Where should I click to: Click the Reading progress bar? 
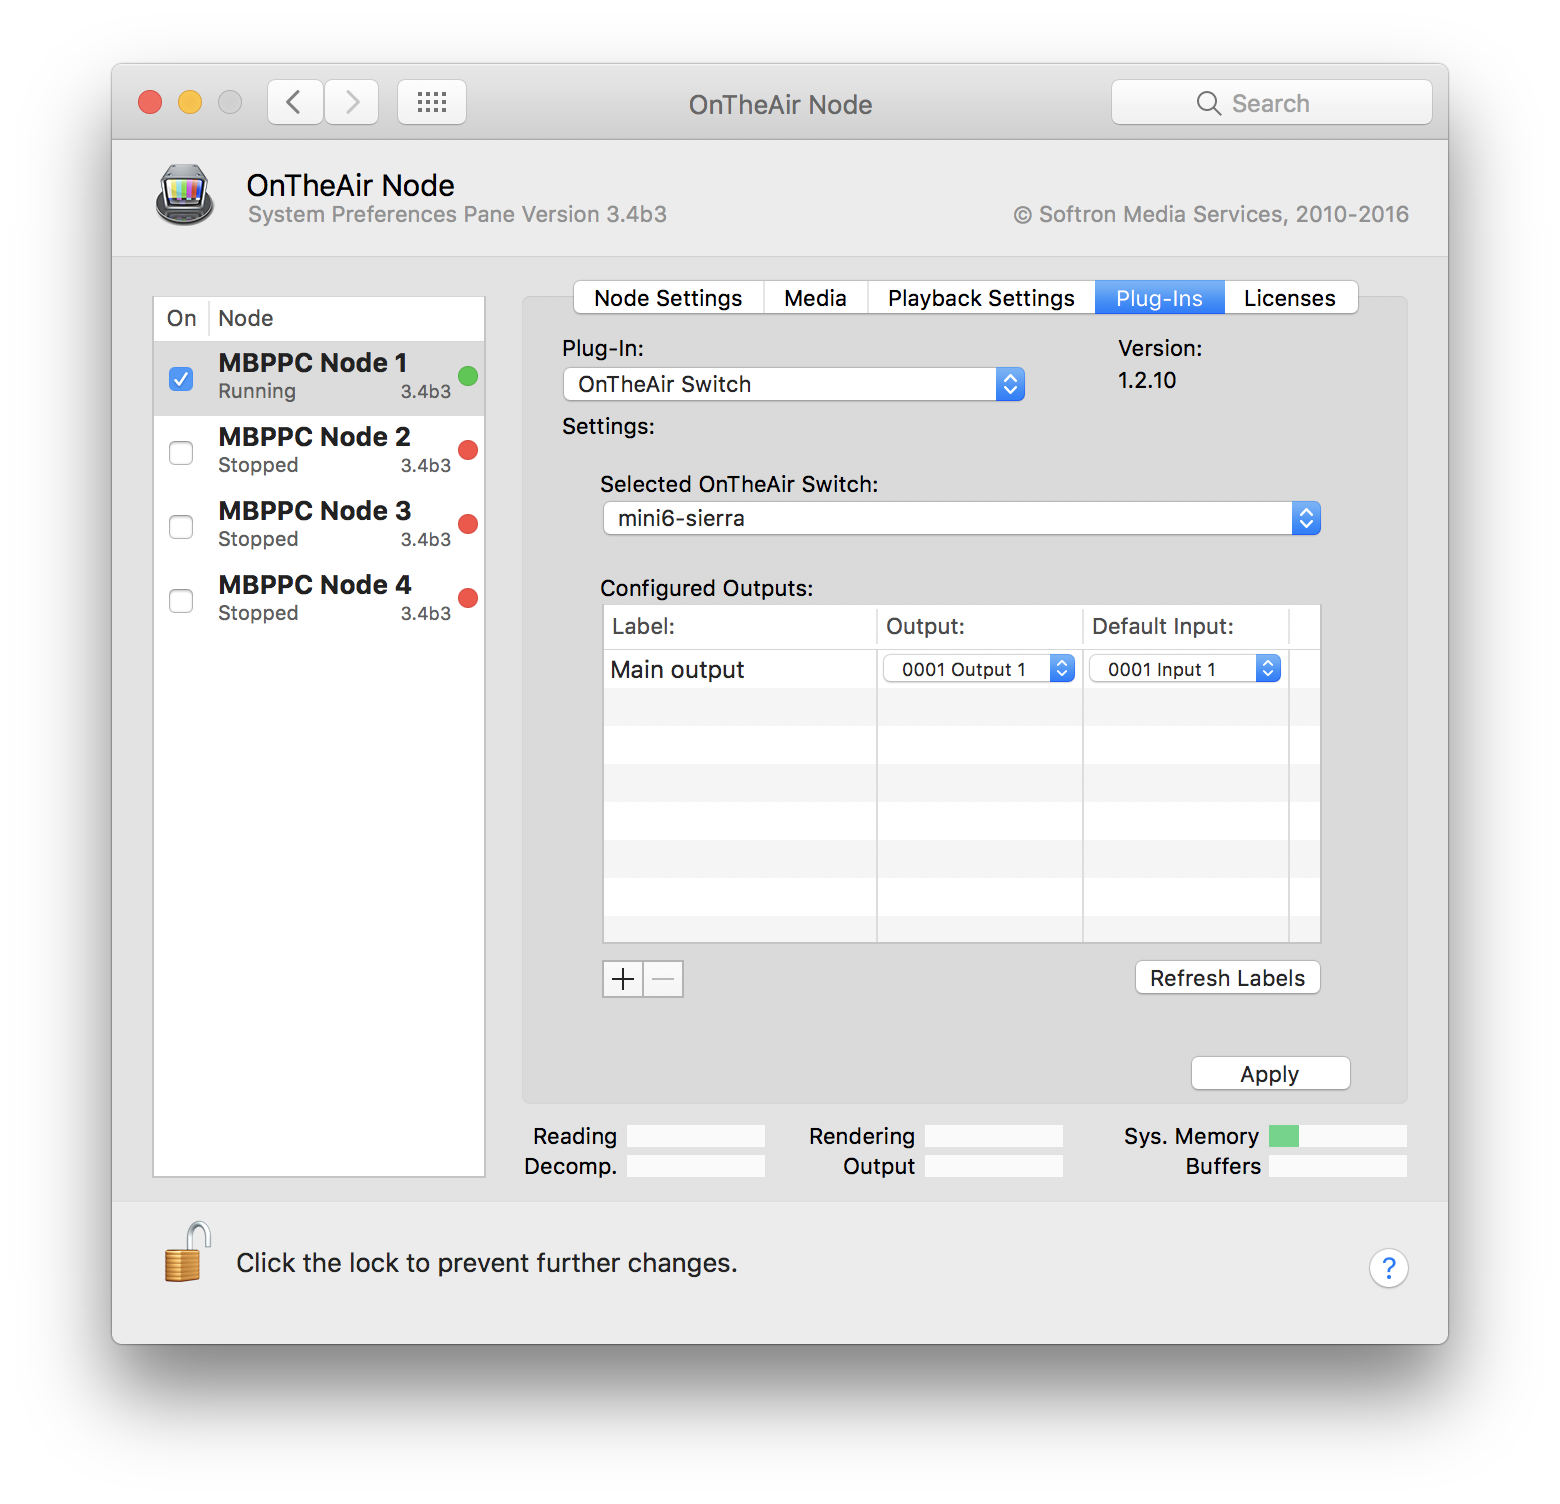pyautogui.click(x=696, y=1136)
